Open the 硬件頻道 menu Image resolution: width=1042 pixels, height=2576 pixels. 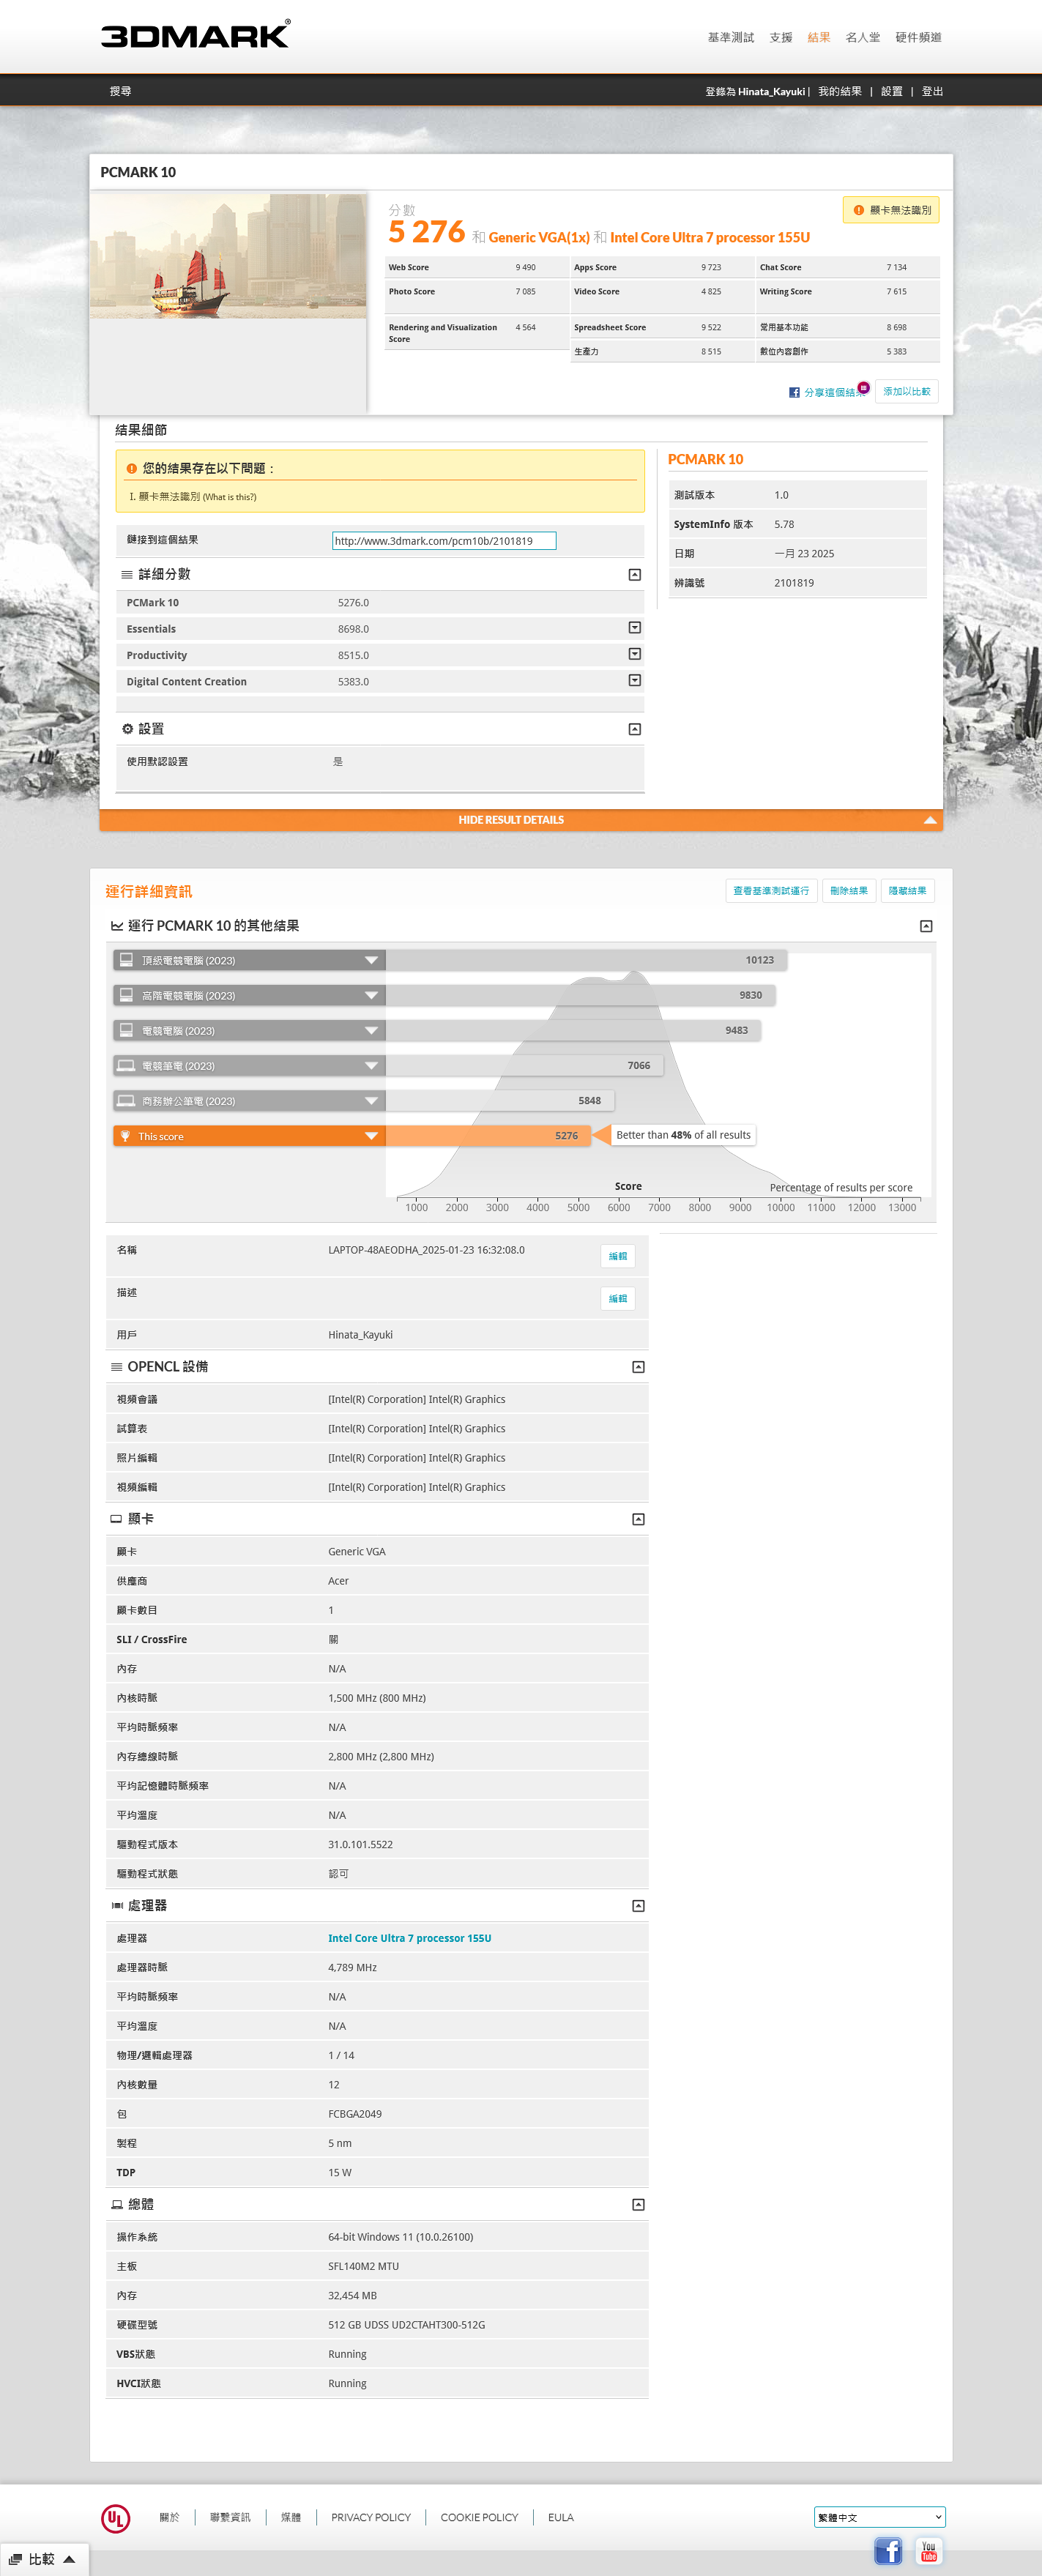pyautogui.click(x=918, y=37)
